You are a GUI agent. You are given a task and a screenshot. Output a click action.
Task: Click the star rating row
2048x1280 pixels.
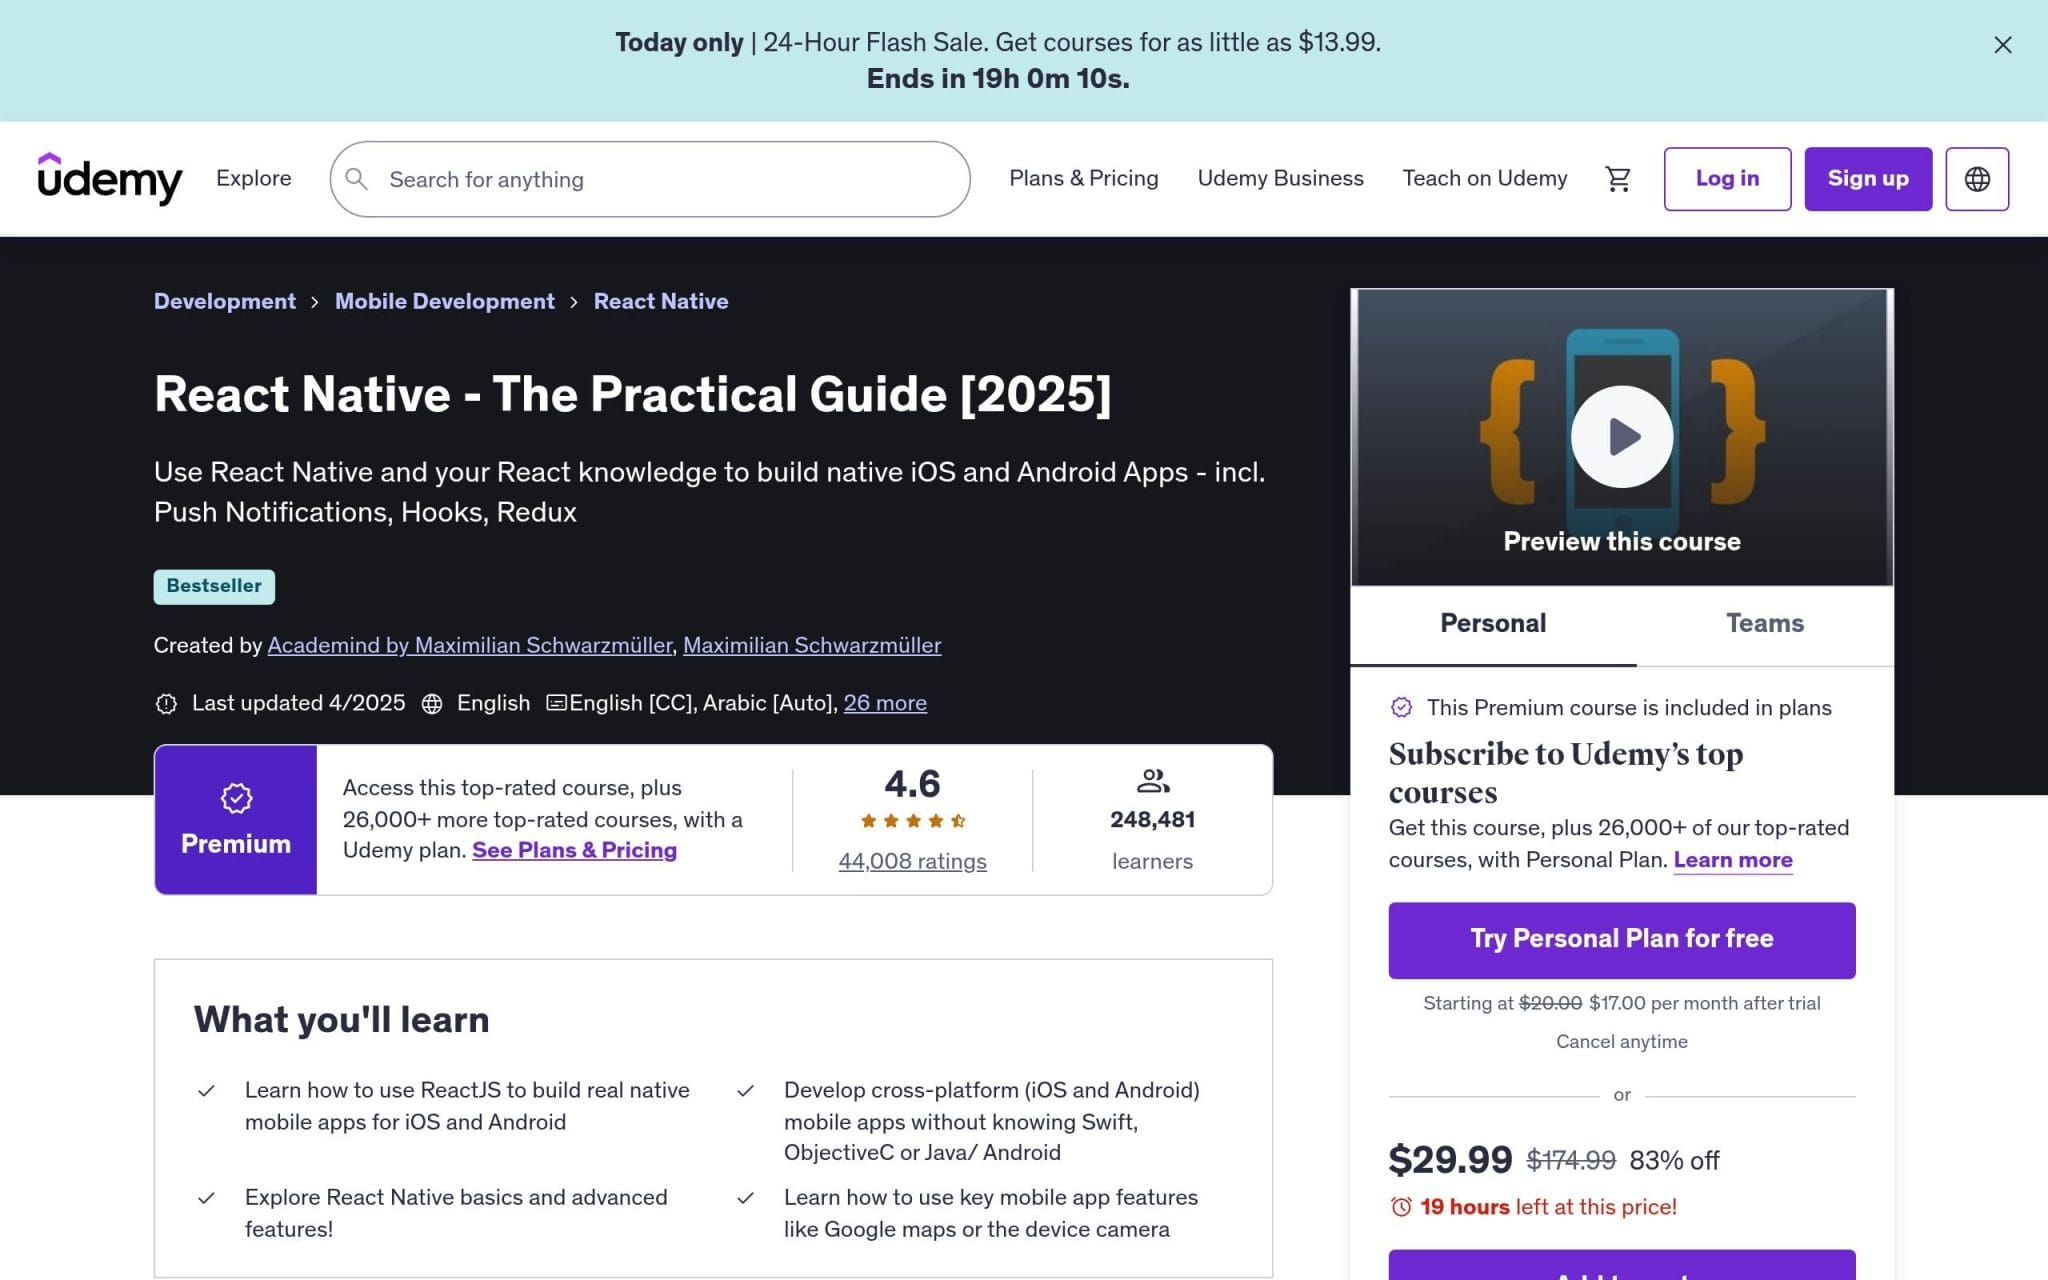tap(912, 821)
